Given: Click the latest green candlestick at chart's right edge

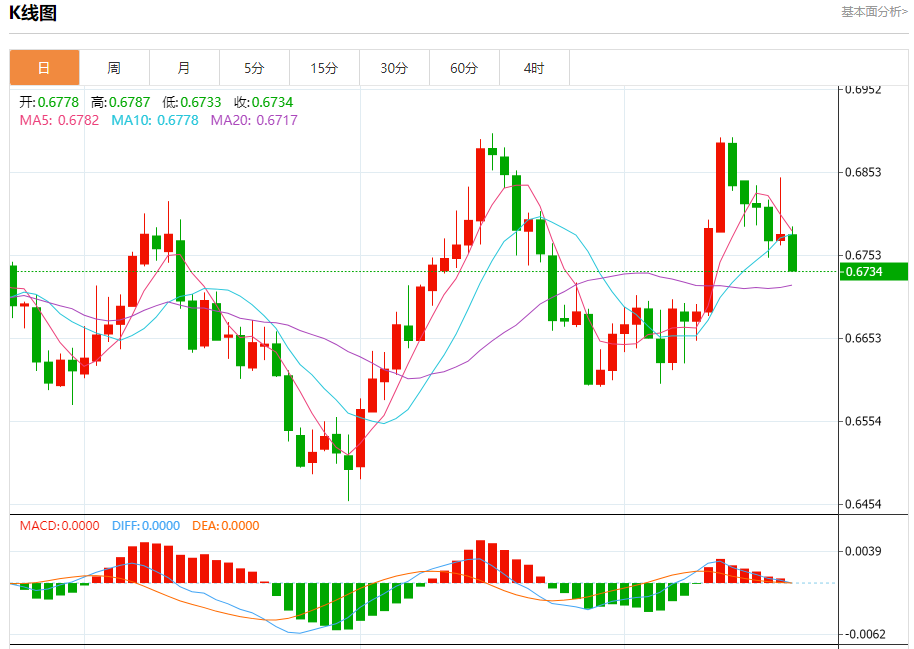Looking at the screenshot, I should click(792, 252).
